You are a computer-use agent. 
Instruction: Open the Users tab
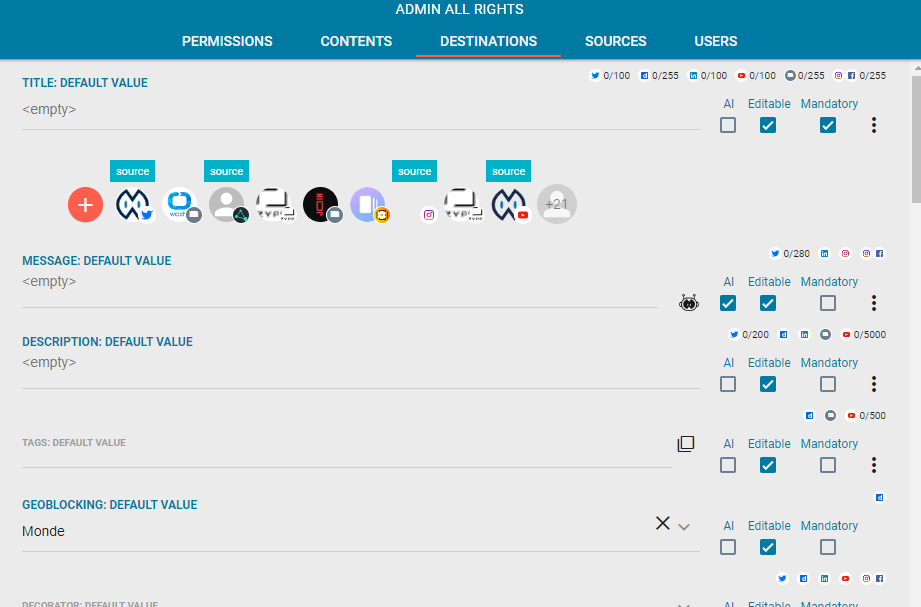[x=716, y=41]
